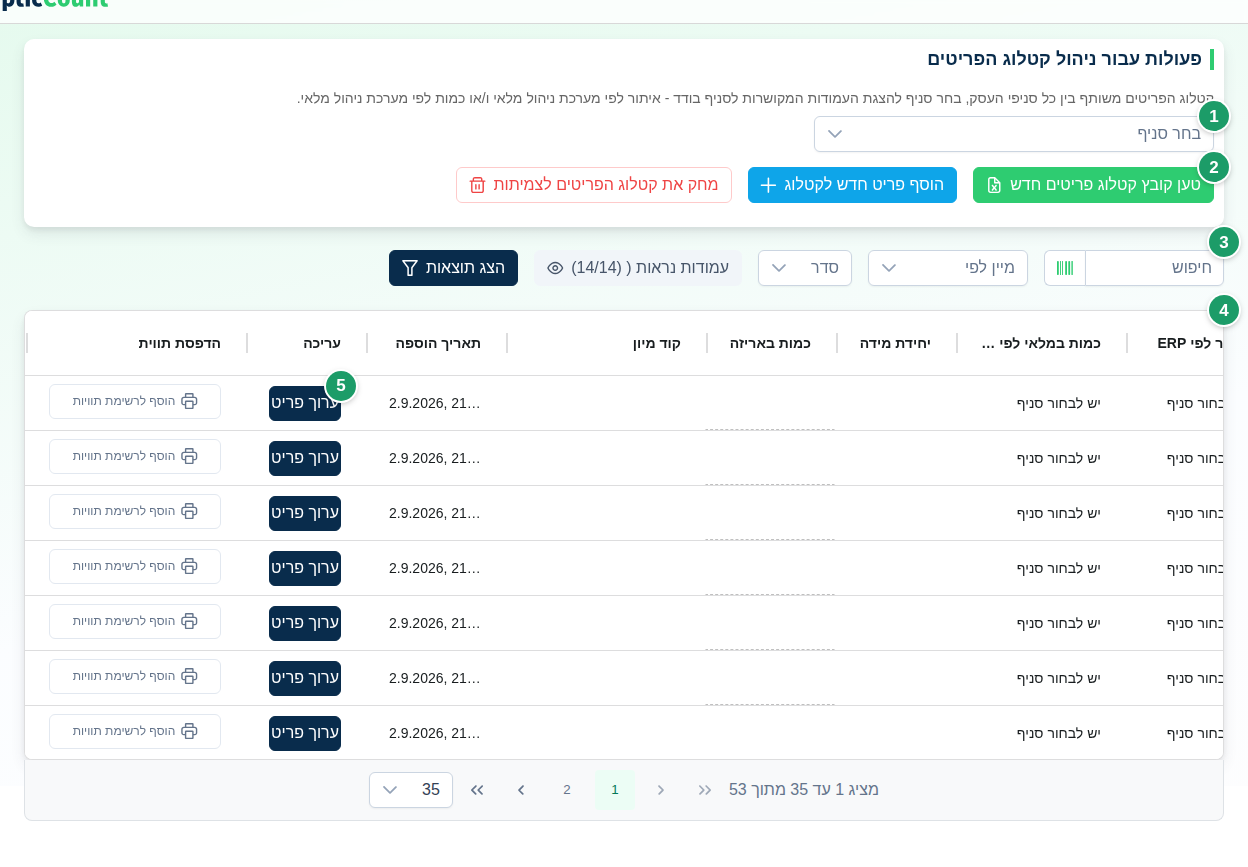1248x867 pixels.
Task: Open the "סדר" order dropdown
Action: (x=805, y=268)
